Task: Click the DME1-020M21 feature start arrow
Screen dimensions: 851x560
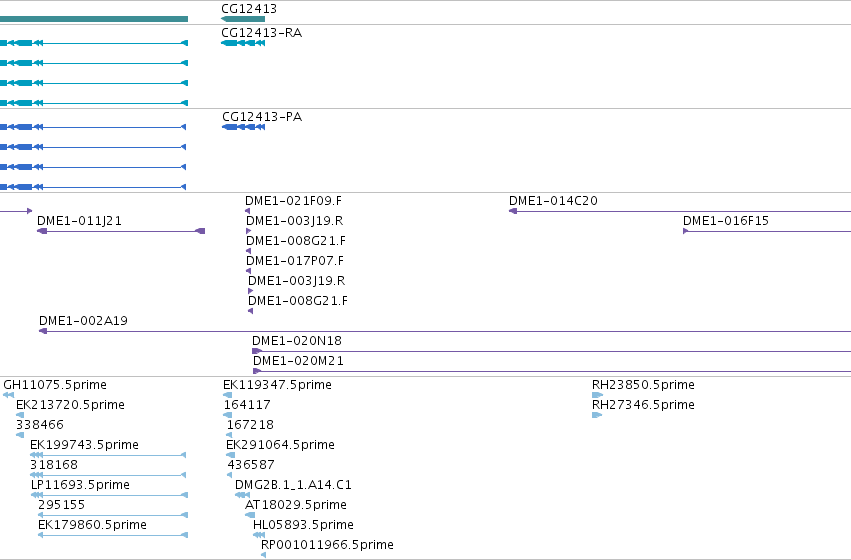Action: (257, 371)
